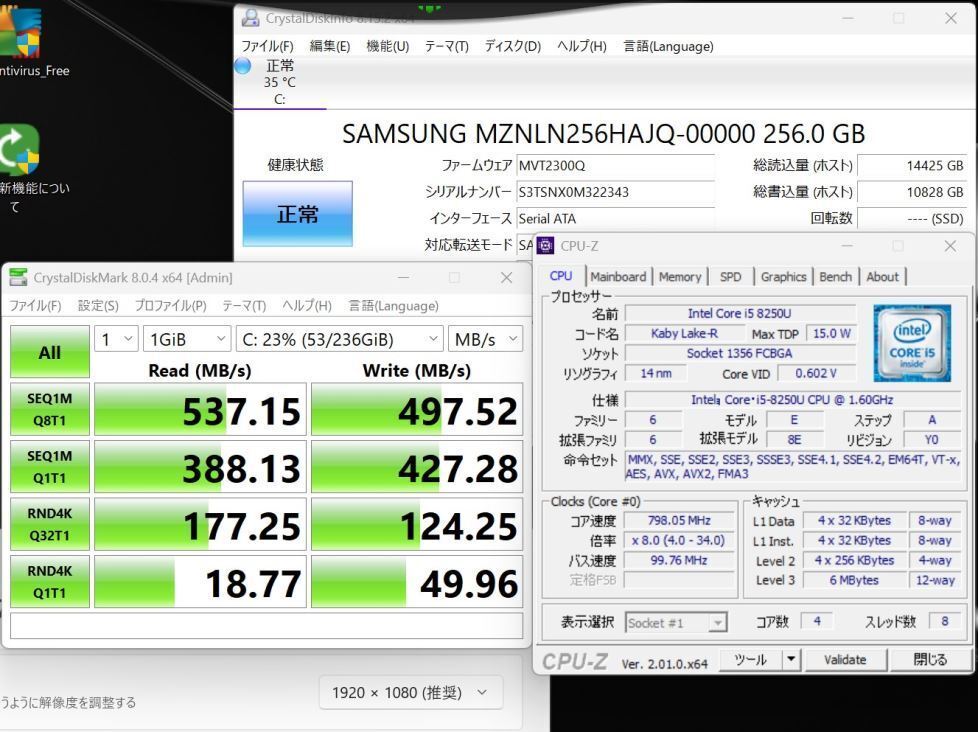Click the 正常 health status button
The width and height of the screenshot is (978, 732).
[x=298, y=214]
